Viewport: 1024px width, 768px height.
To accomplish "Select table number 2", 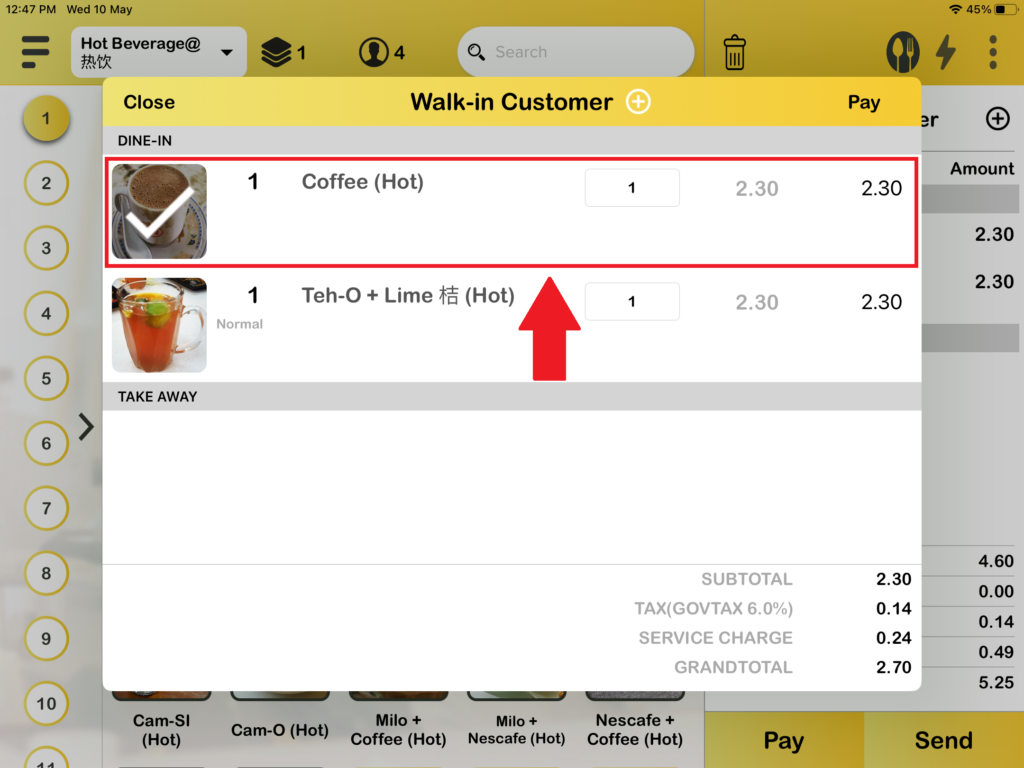I will (x=46, y=183).
